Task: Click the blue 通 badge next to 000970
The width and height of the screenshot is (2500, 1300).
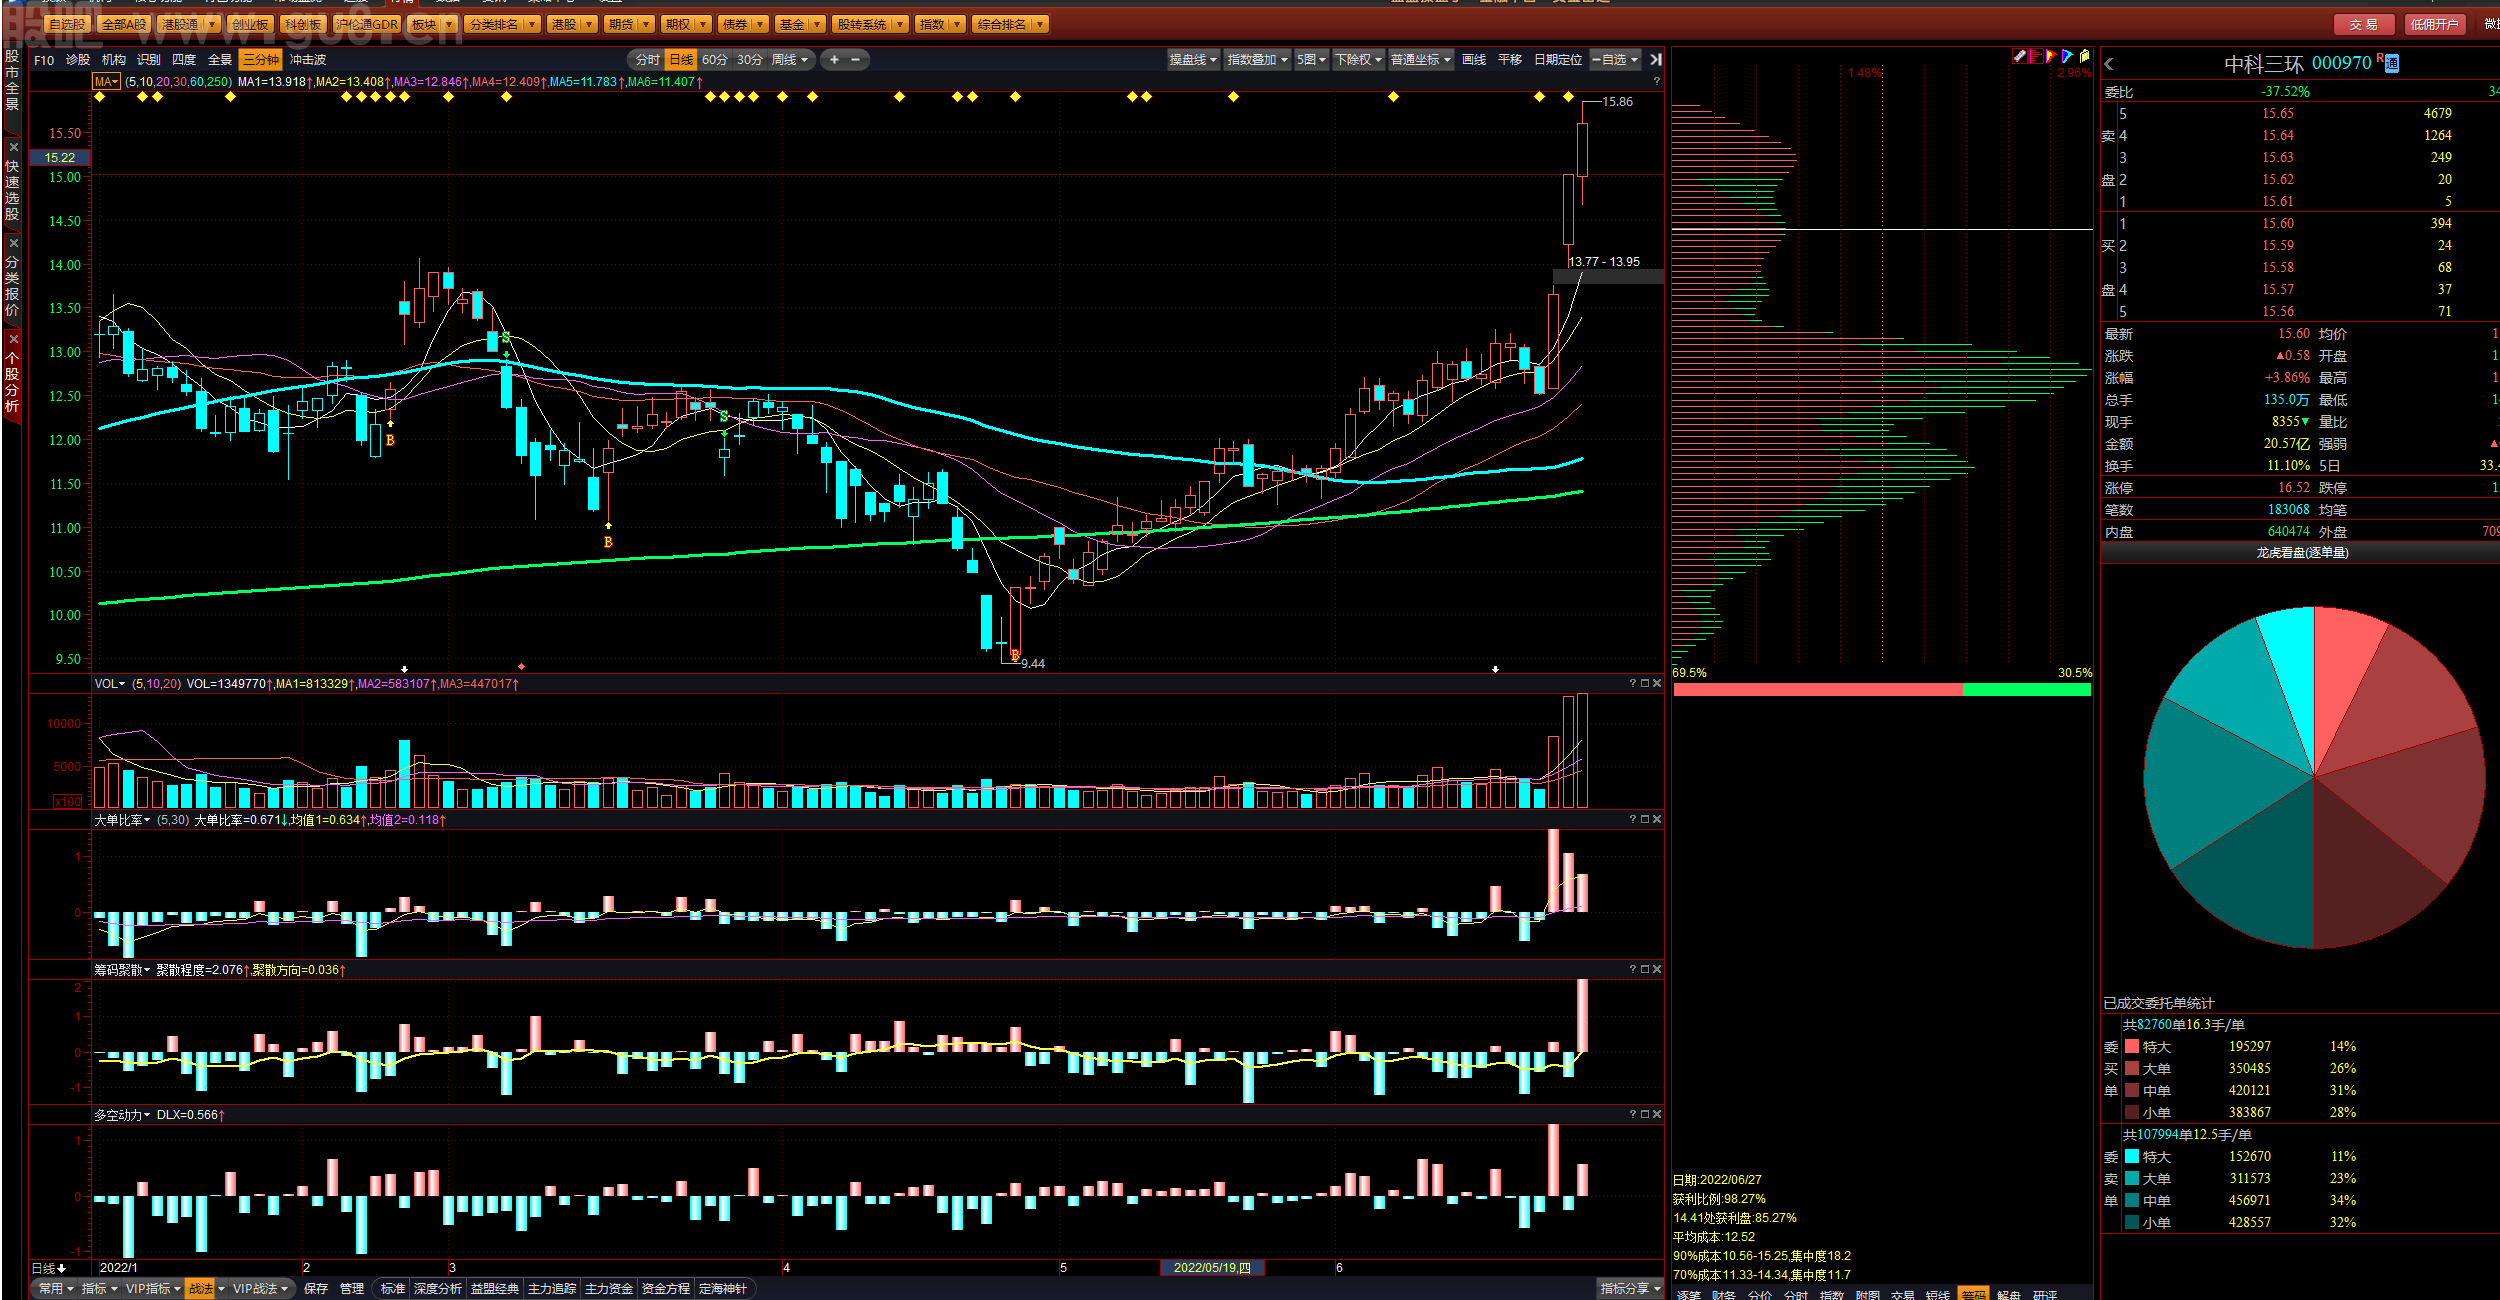Action: 2392,64
